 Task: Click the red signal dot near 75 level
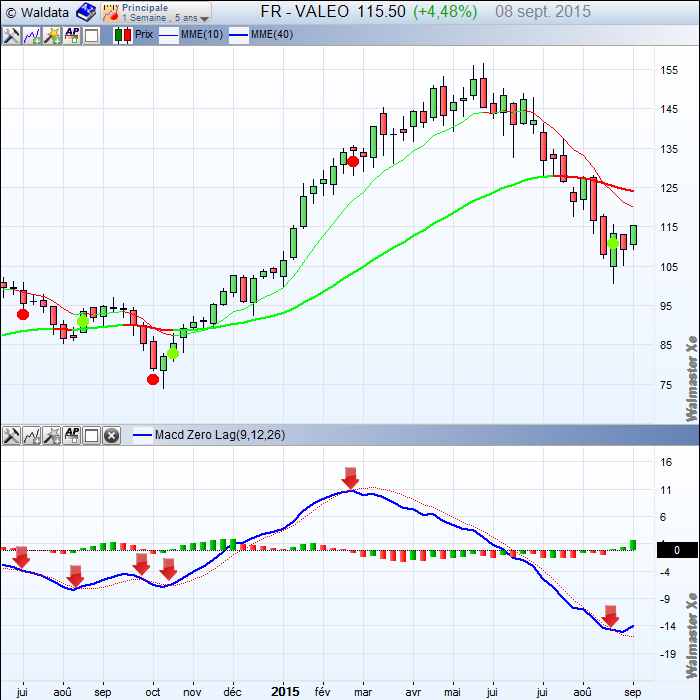[153, 379]
